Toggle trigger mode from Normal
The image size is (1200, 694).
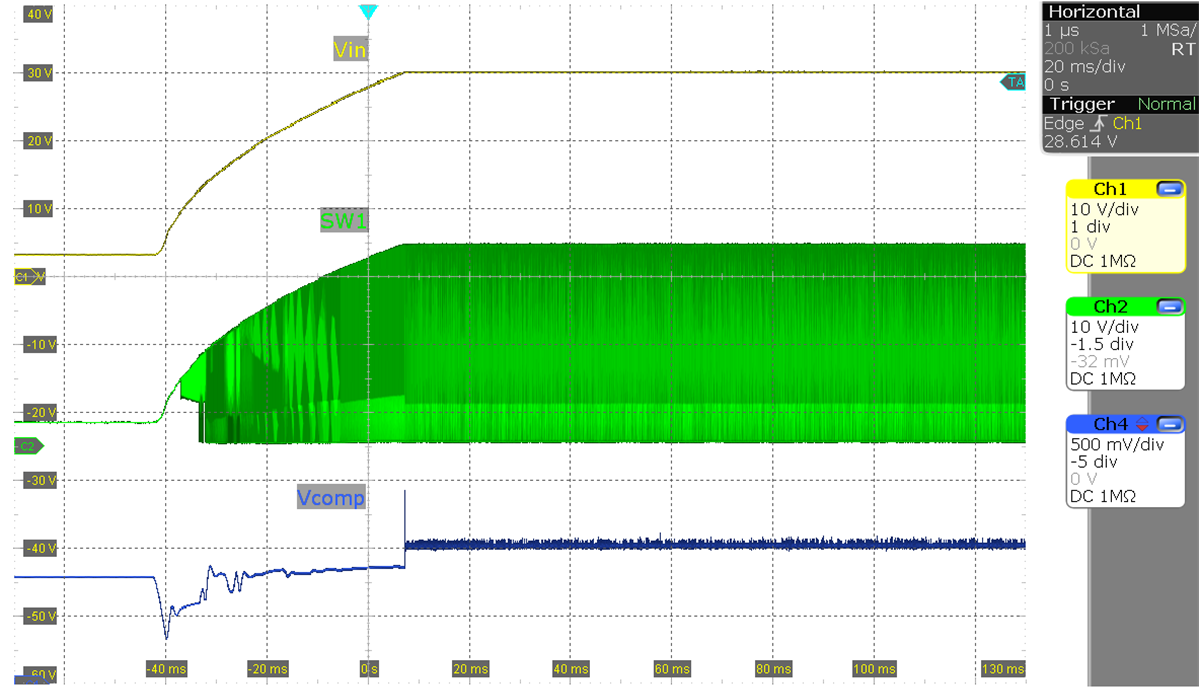tap(1167, 103)
